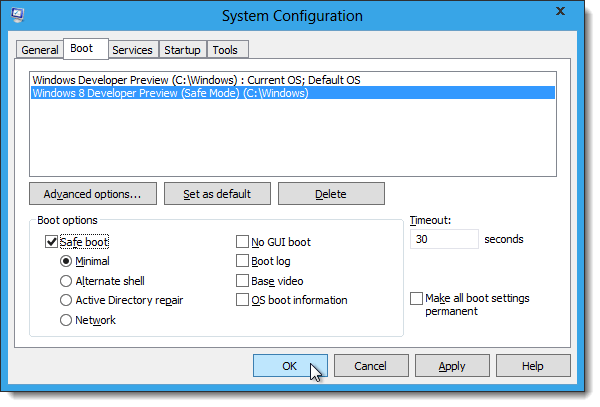Choose the Alternate shell radio option
Viewport: 600px width, 407px height.
coord(66,281)
